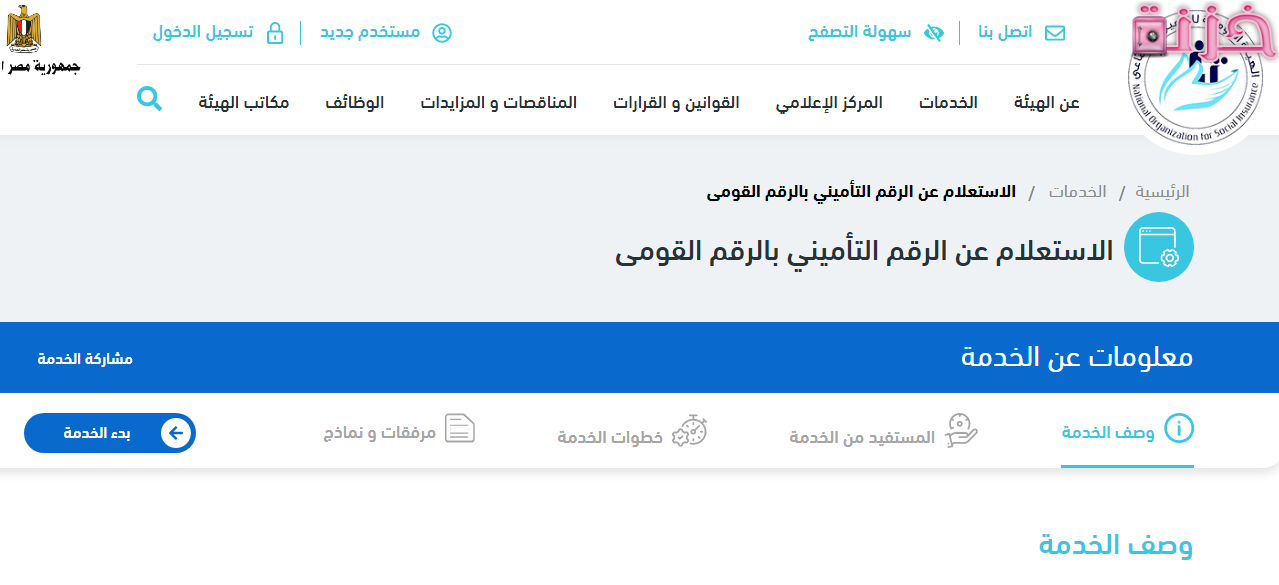Click the teal service gear icon near the page title
1279x585 pixels.
[x=1160, y=246]
